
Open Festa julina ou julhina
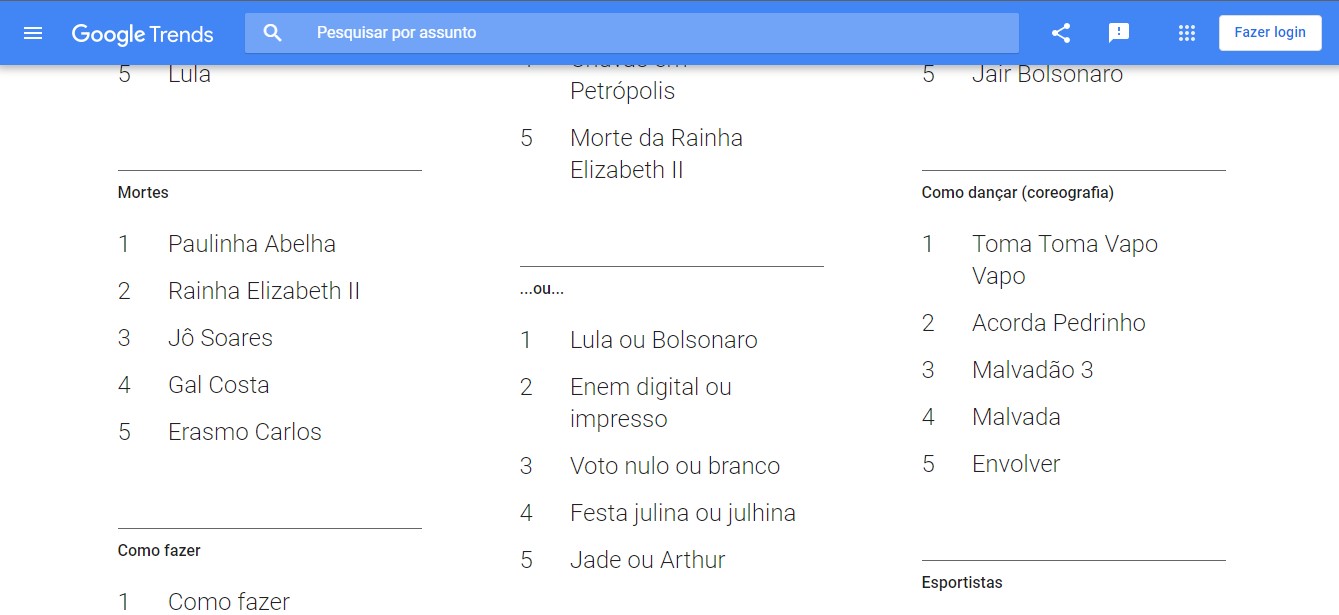(x=683, y=513)
